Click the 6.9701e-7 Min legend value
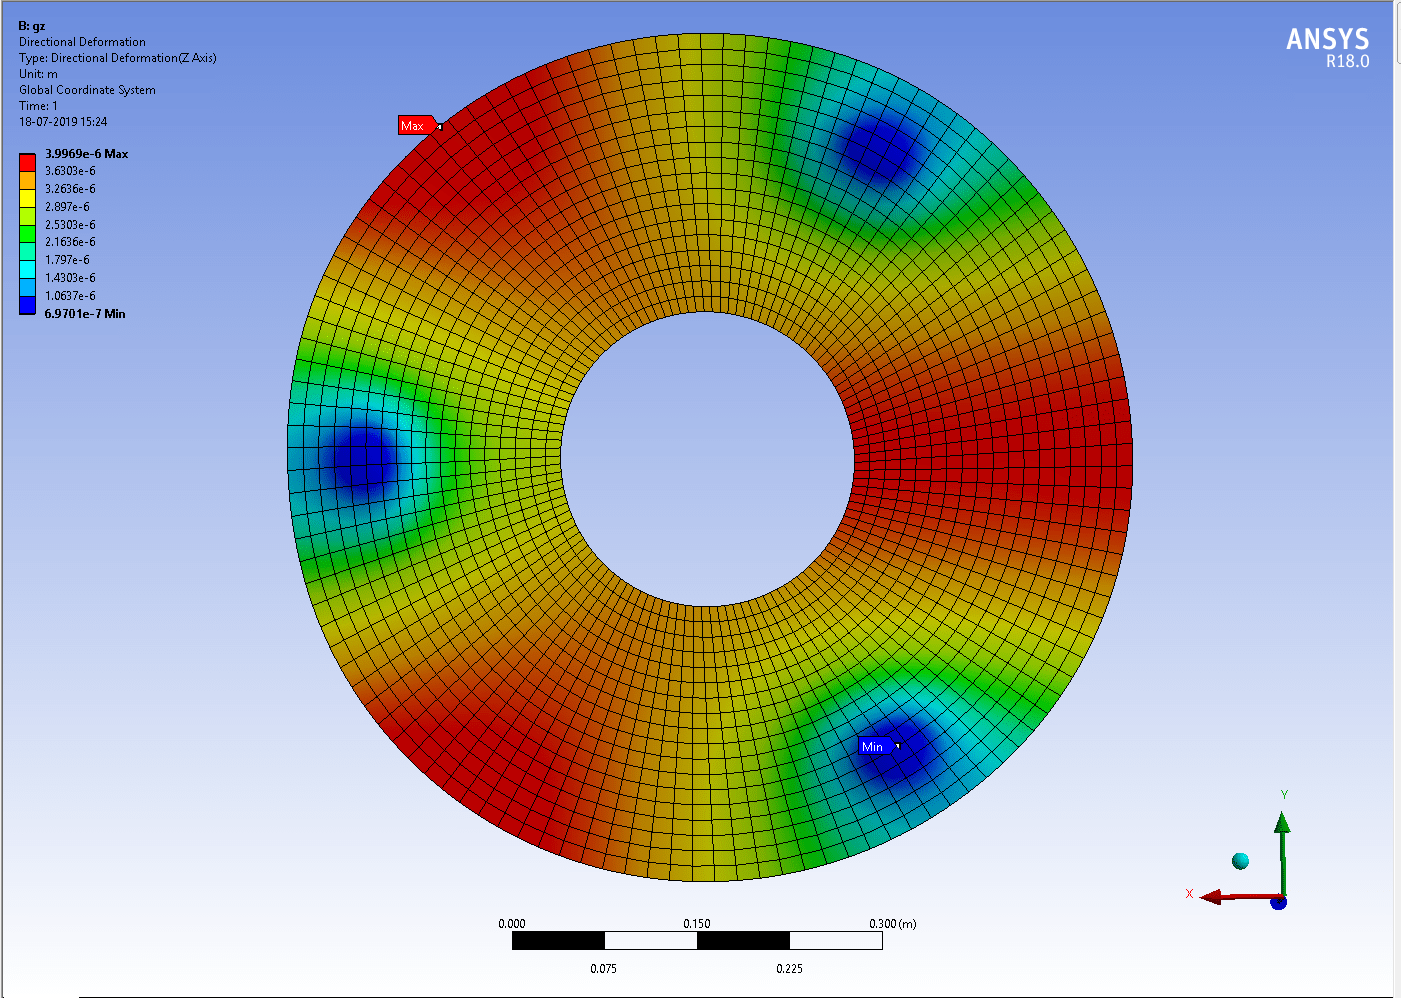 [85, 314]
